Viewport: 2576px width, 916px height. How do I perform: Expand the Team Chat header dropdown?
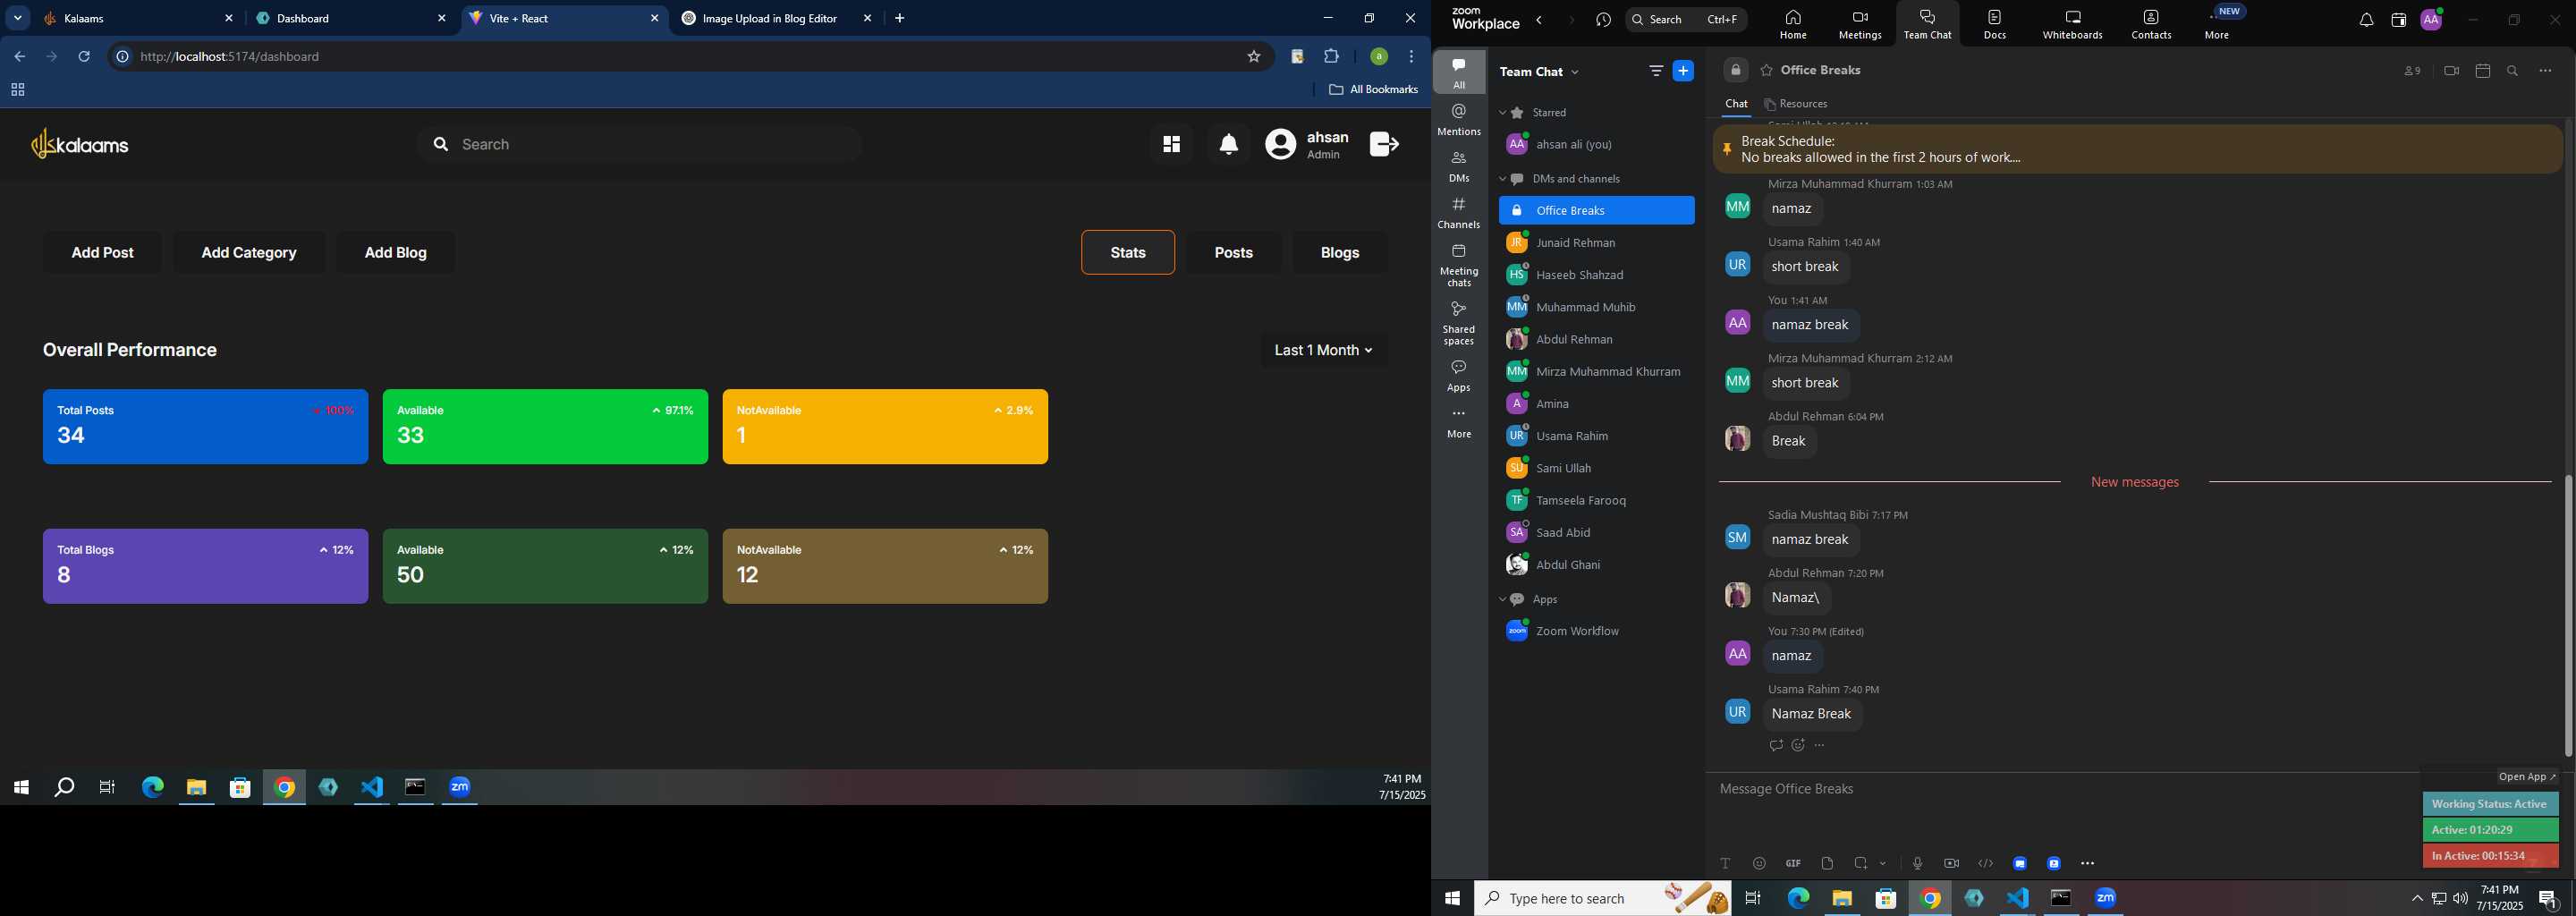pyautogui.click(x=1576, y=72)
